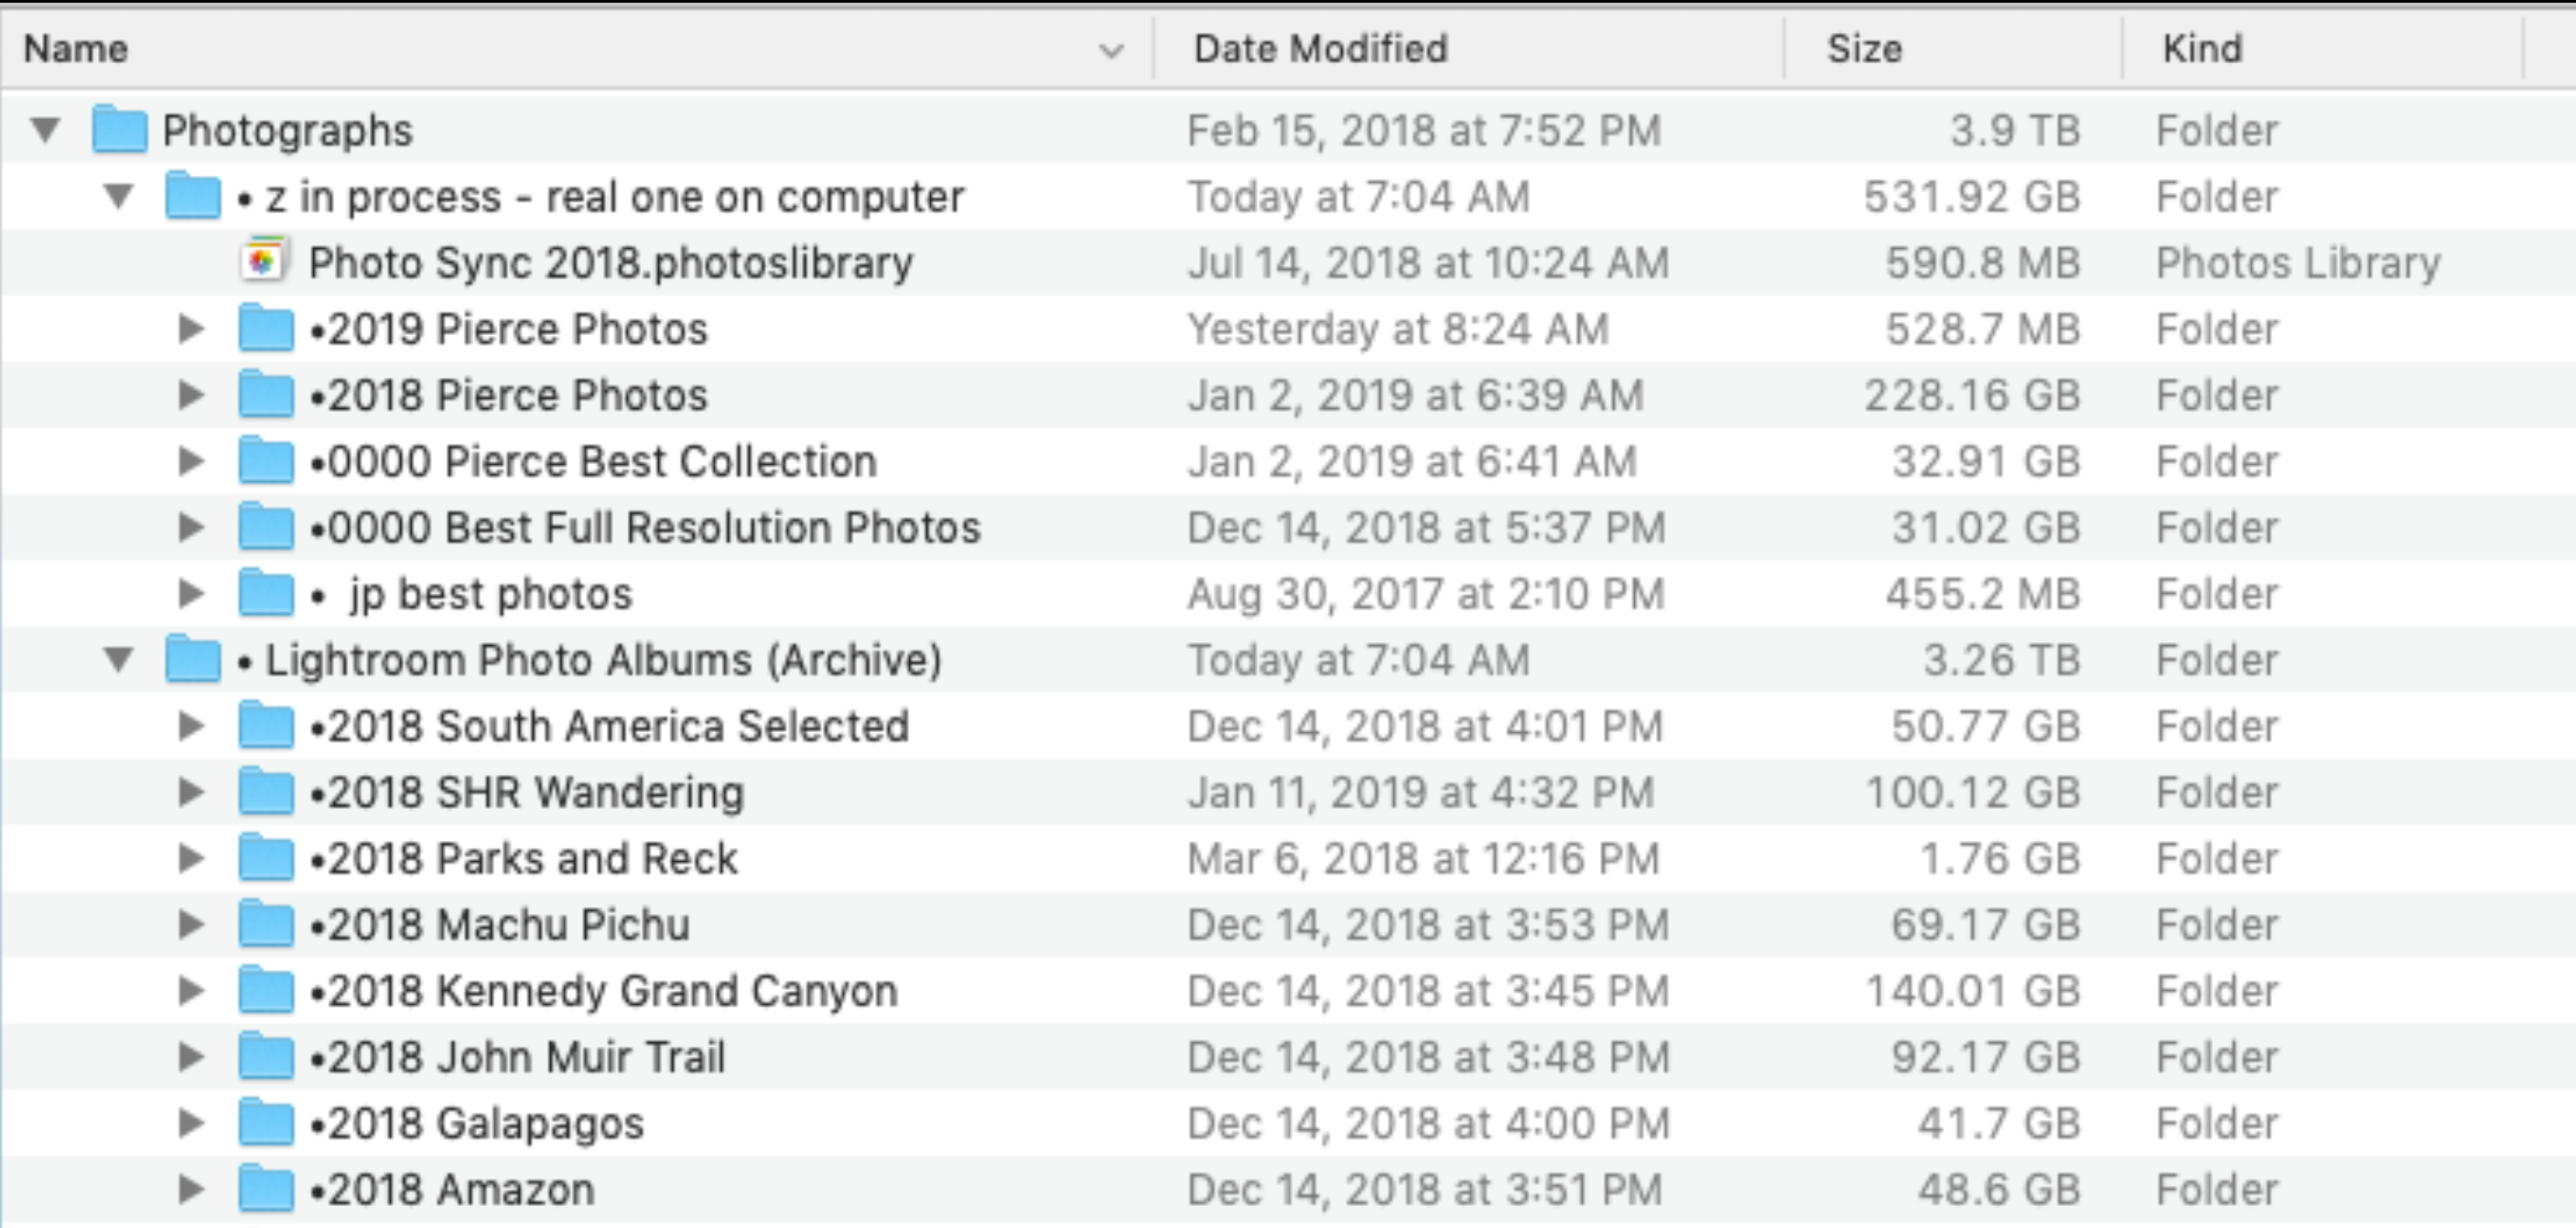Collapse the z in process folder triangle
The width and height of the screenshot is (2576, 1228).
coord(119,196)
